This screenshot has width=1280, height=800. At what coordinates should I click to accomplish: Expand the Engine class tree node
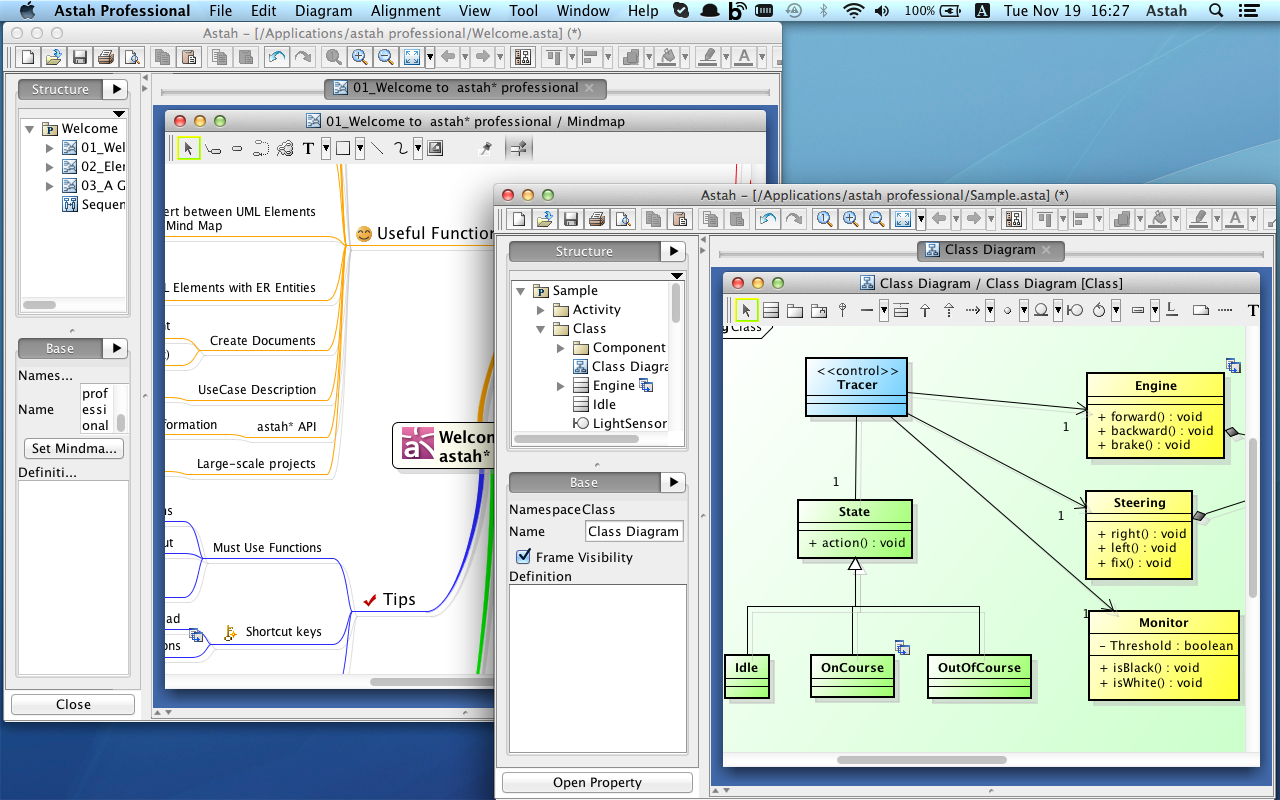[x=561, y=386]
